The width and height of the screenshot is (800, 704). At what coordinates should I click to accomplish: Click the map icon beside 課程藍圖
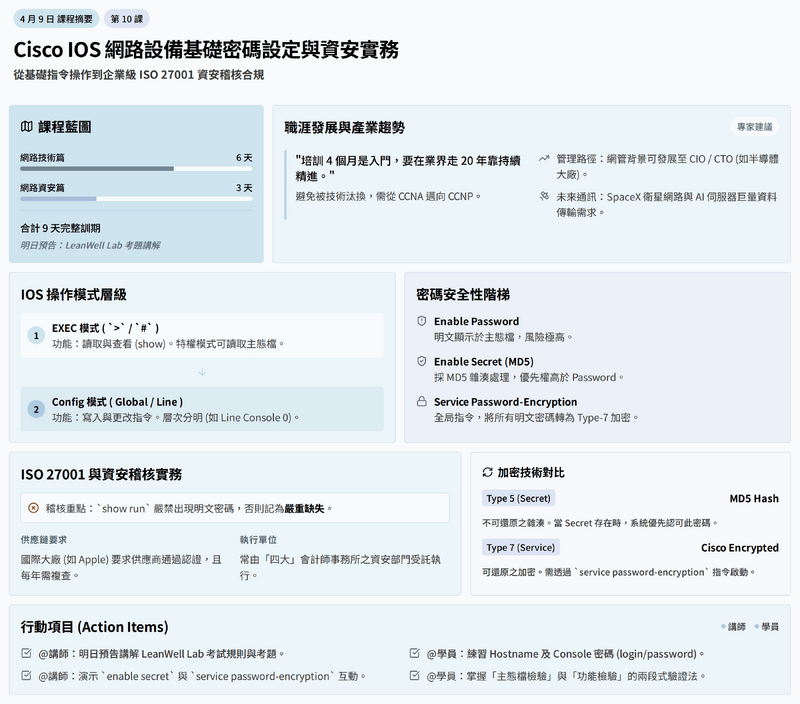point(27,127)
